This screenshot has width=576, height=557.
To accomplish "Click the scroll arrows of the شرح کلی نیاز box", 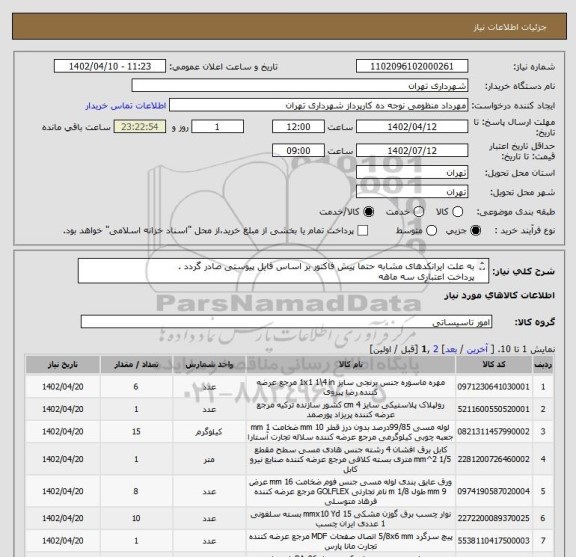I will pos(483,266).
